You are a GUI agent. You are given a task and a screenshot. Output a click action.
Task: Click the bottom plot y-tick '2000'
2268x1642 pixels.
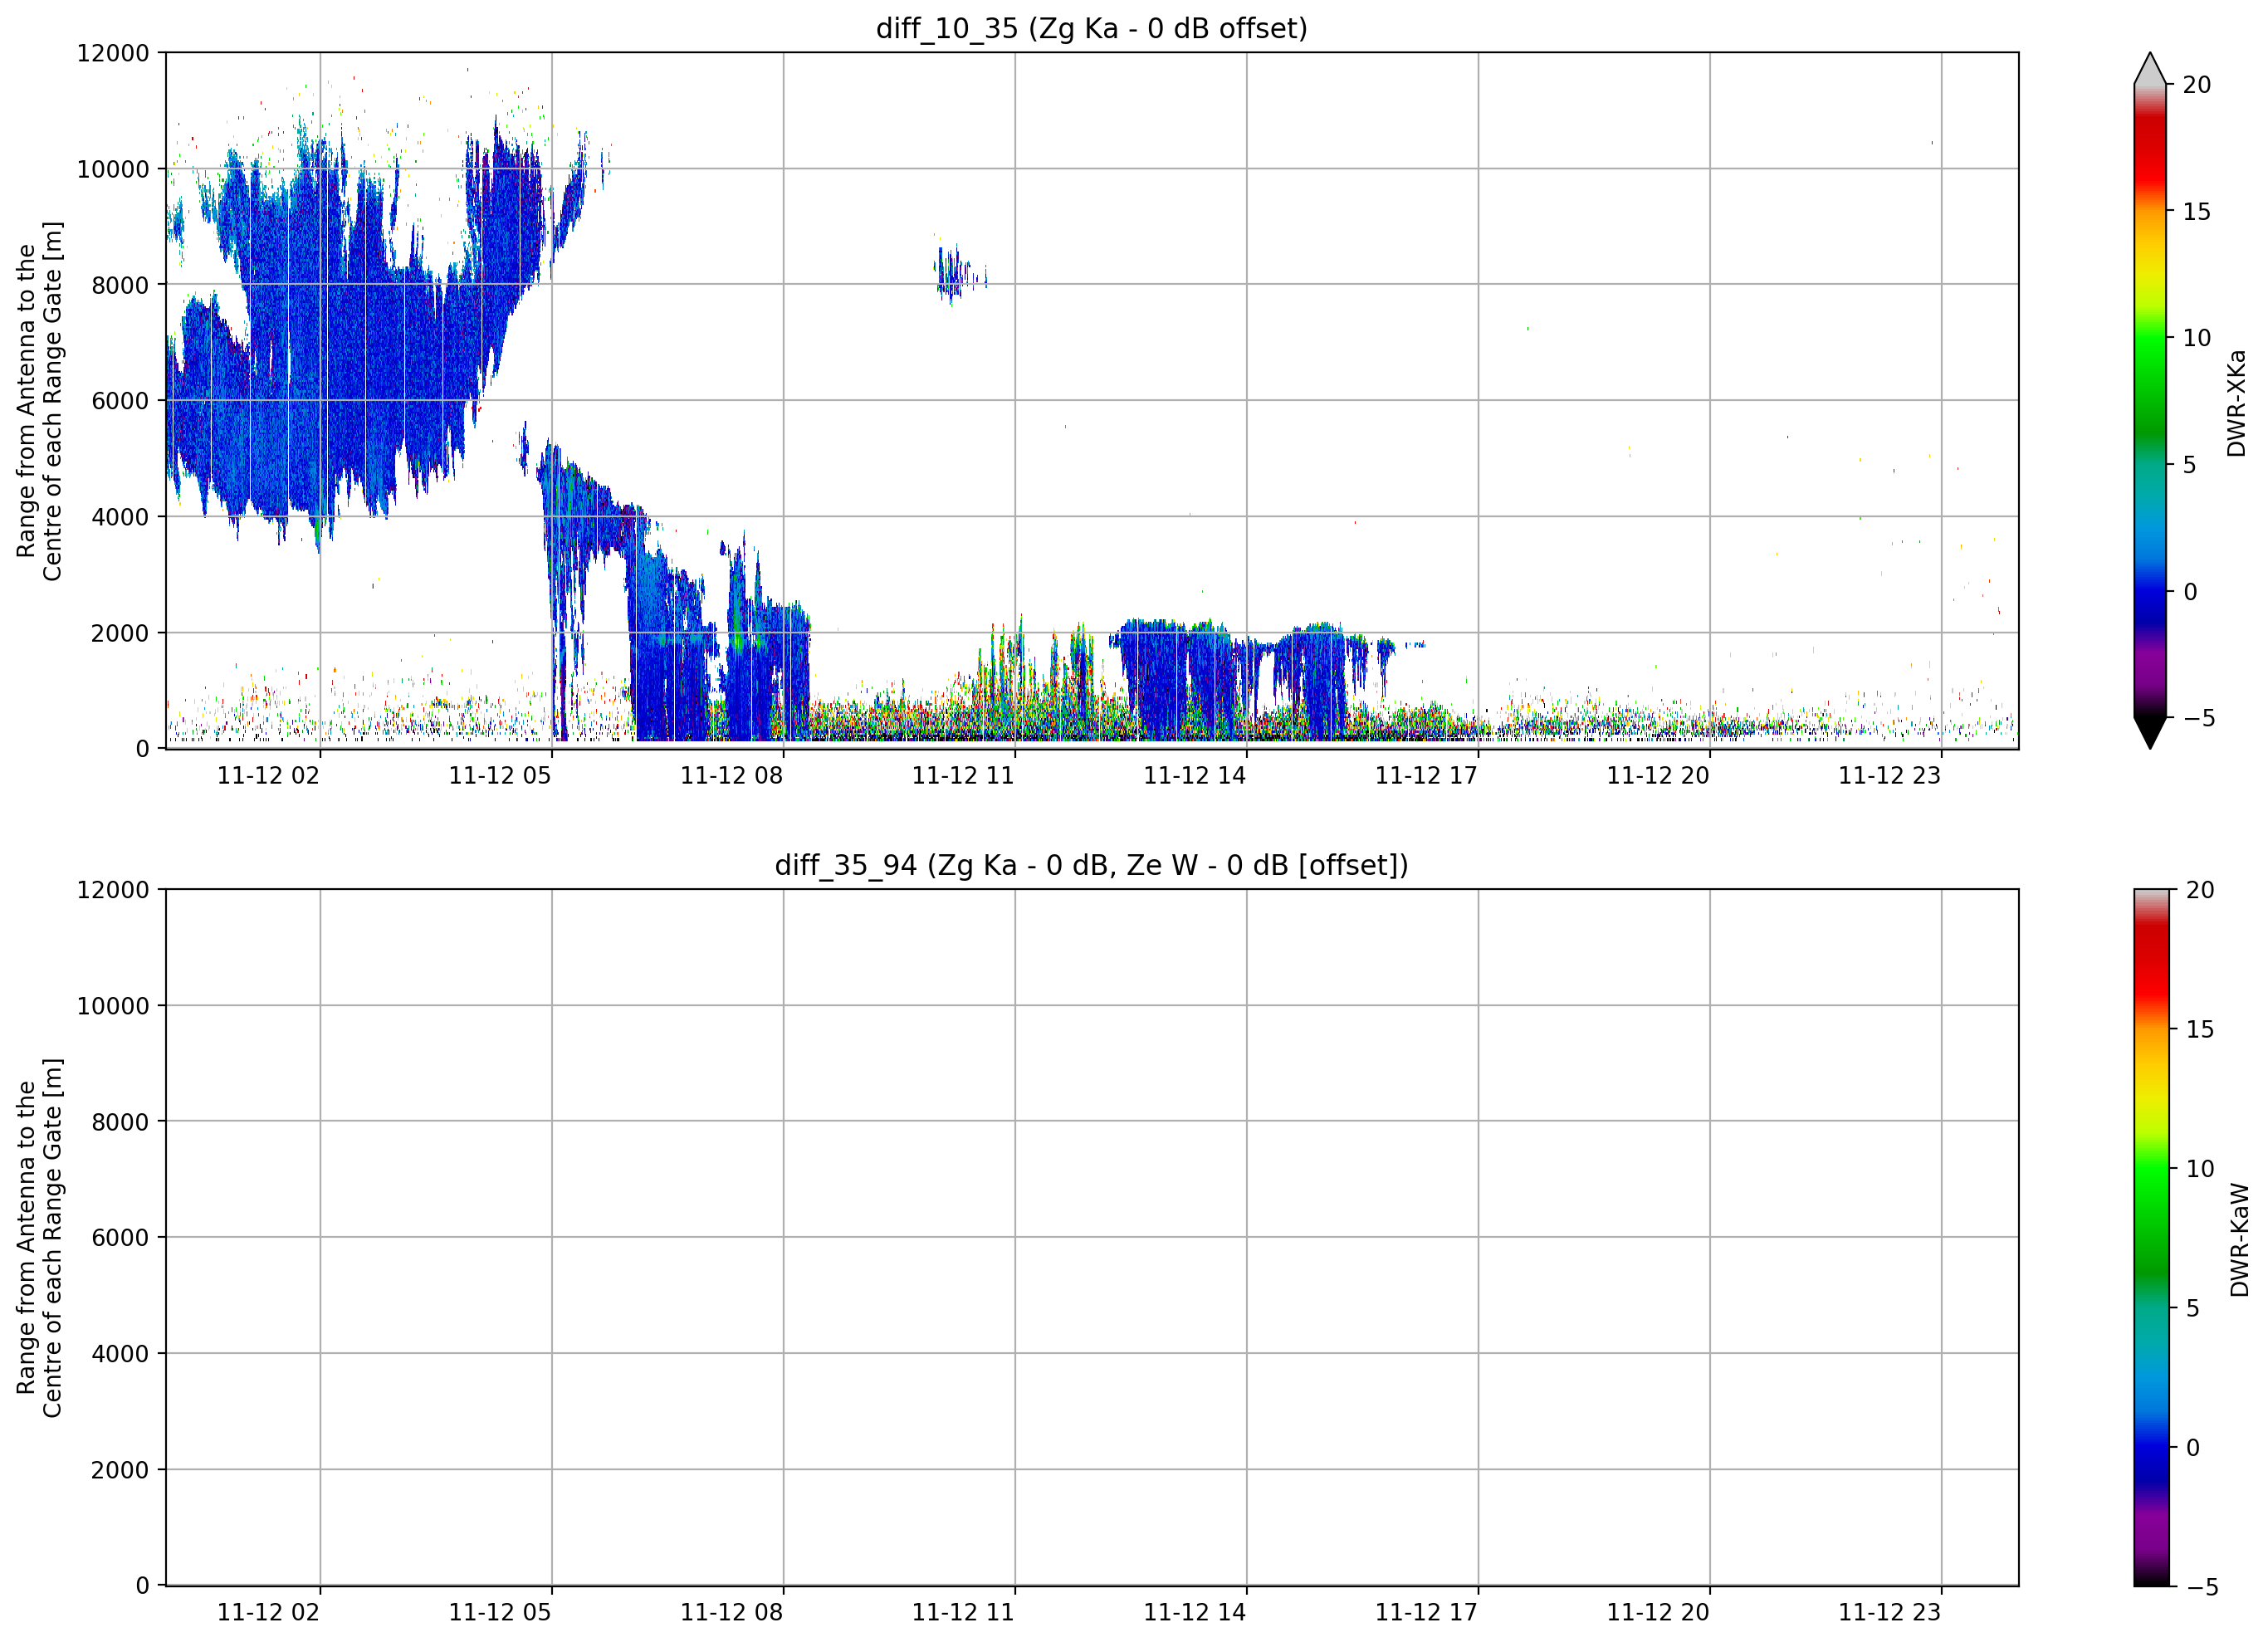tap(120, 1470)
